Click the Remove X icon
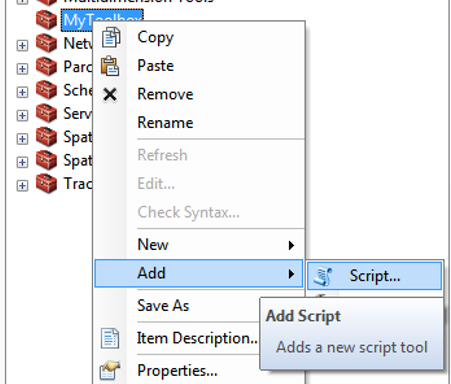This screenshot has height=384, width=451. 110,94
